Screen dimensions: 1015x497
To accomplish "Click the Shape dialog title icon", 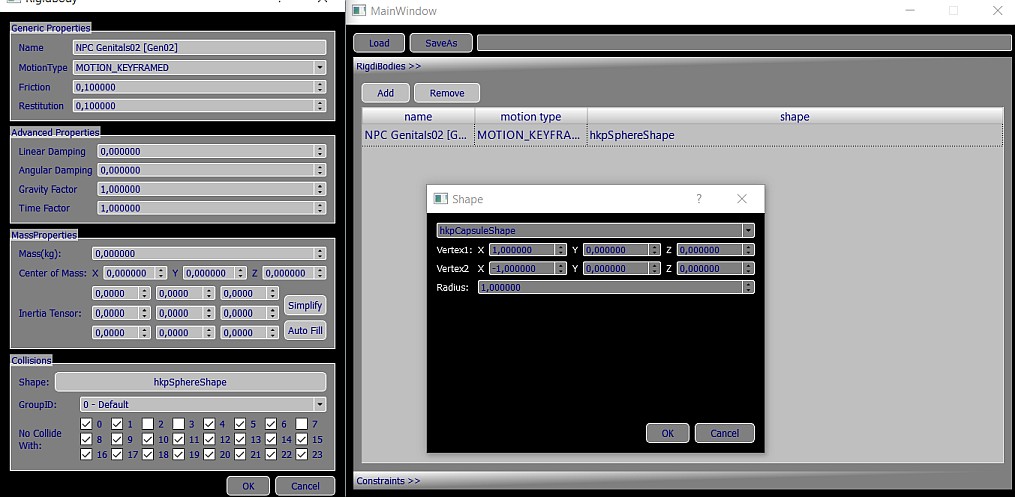I will point(441,199).
